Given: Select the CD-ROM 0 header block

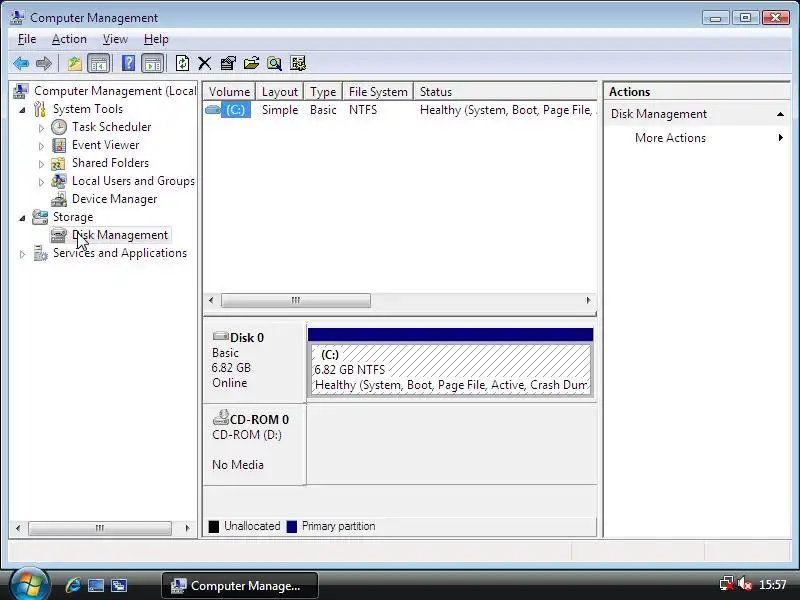Looking at the screenshot, I should coord(255,443).
